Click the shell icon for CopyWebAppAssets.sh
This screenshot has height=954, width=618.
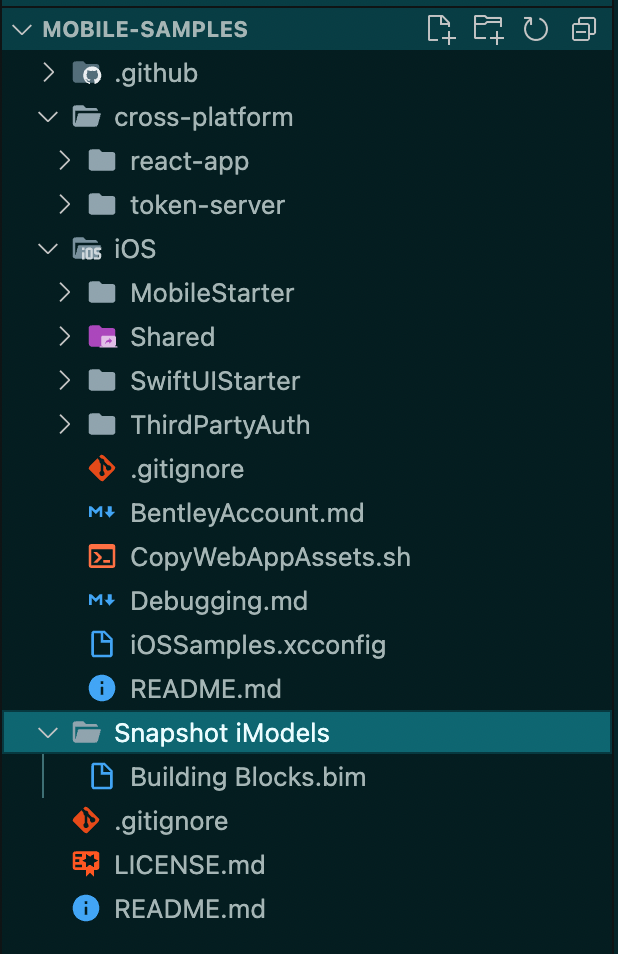102,557
